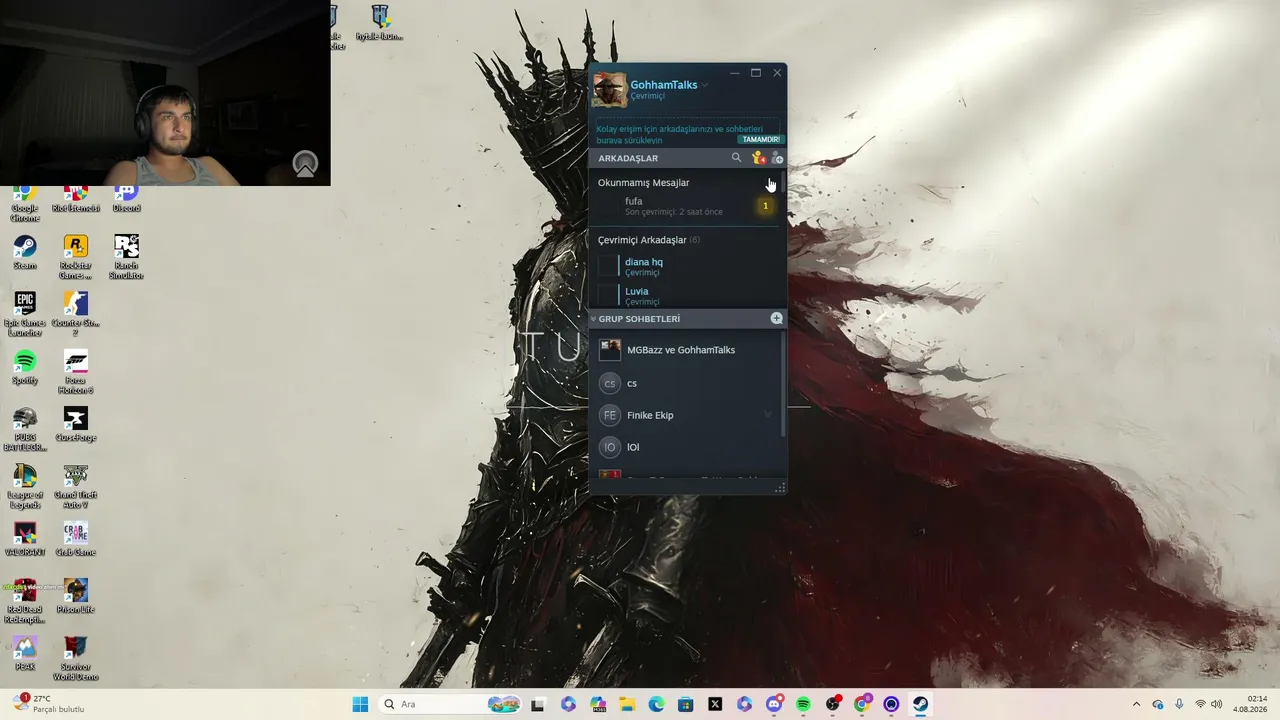
Task: Select the Discord desktop shortcut
Action: [x=126, y=199]
